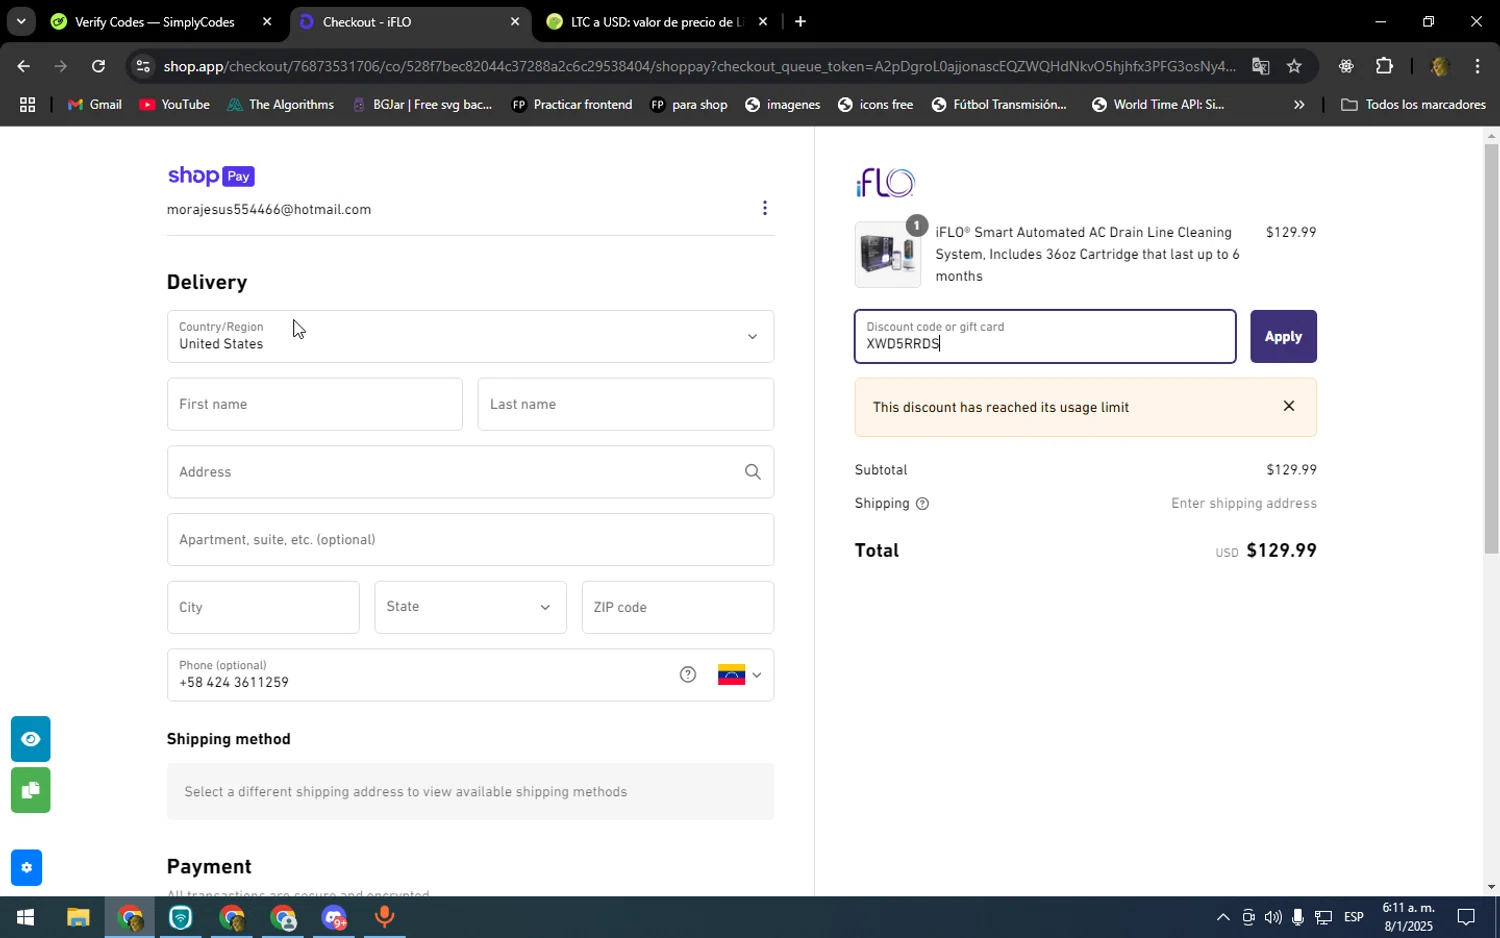This screenshot has width=1500, height=938.
Task: Open the phone number help icon
Action: click(688, 674)
